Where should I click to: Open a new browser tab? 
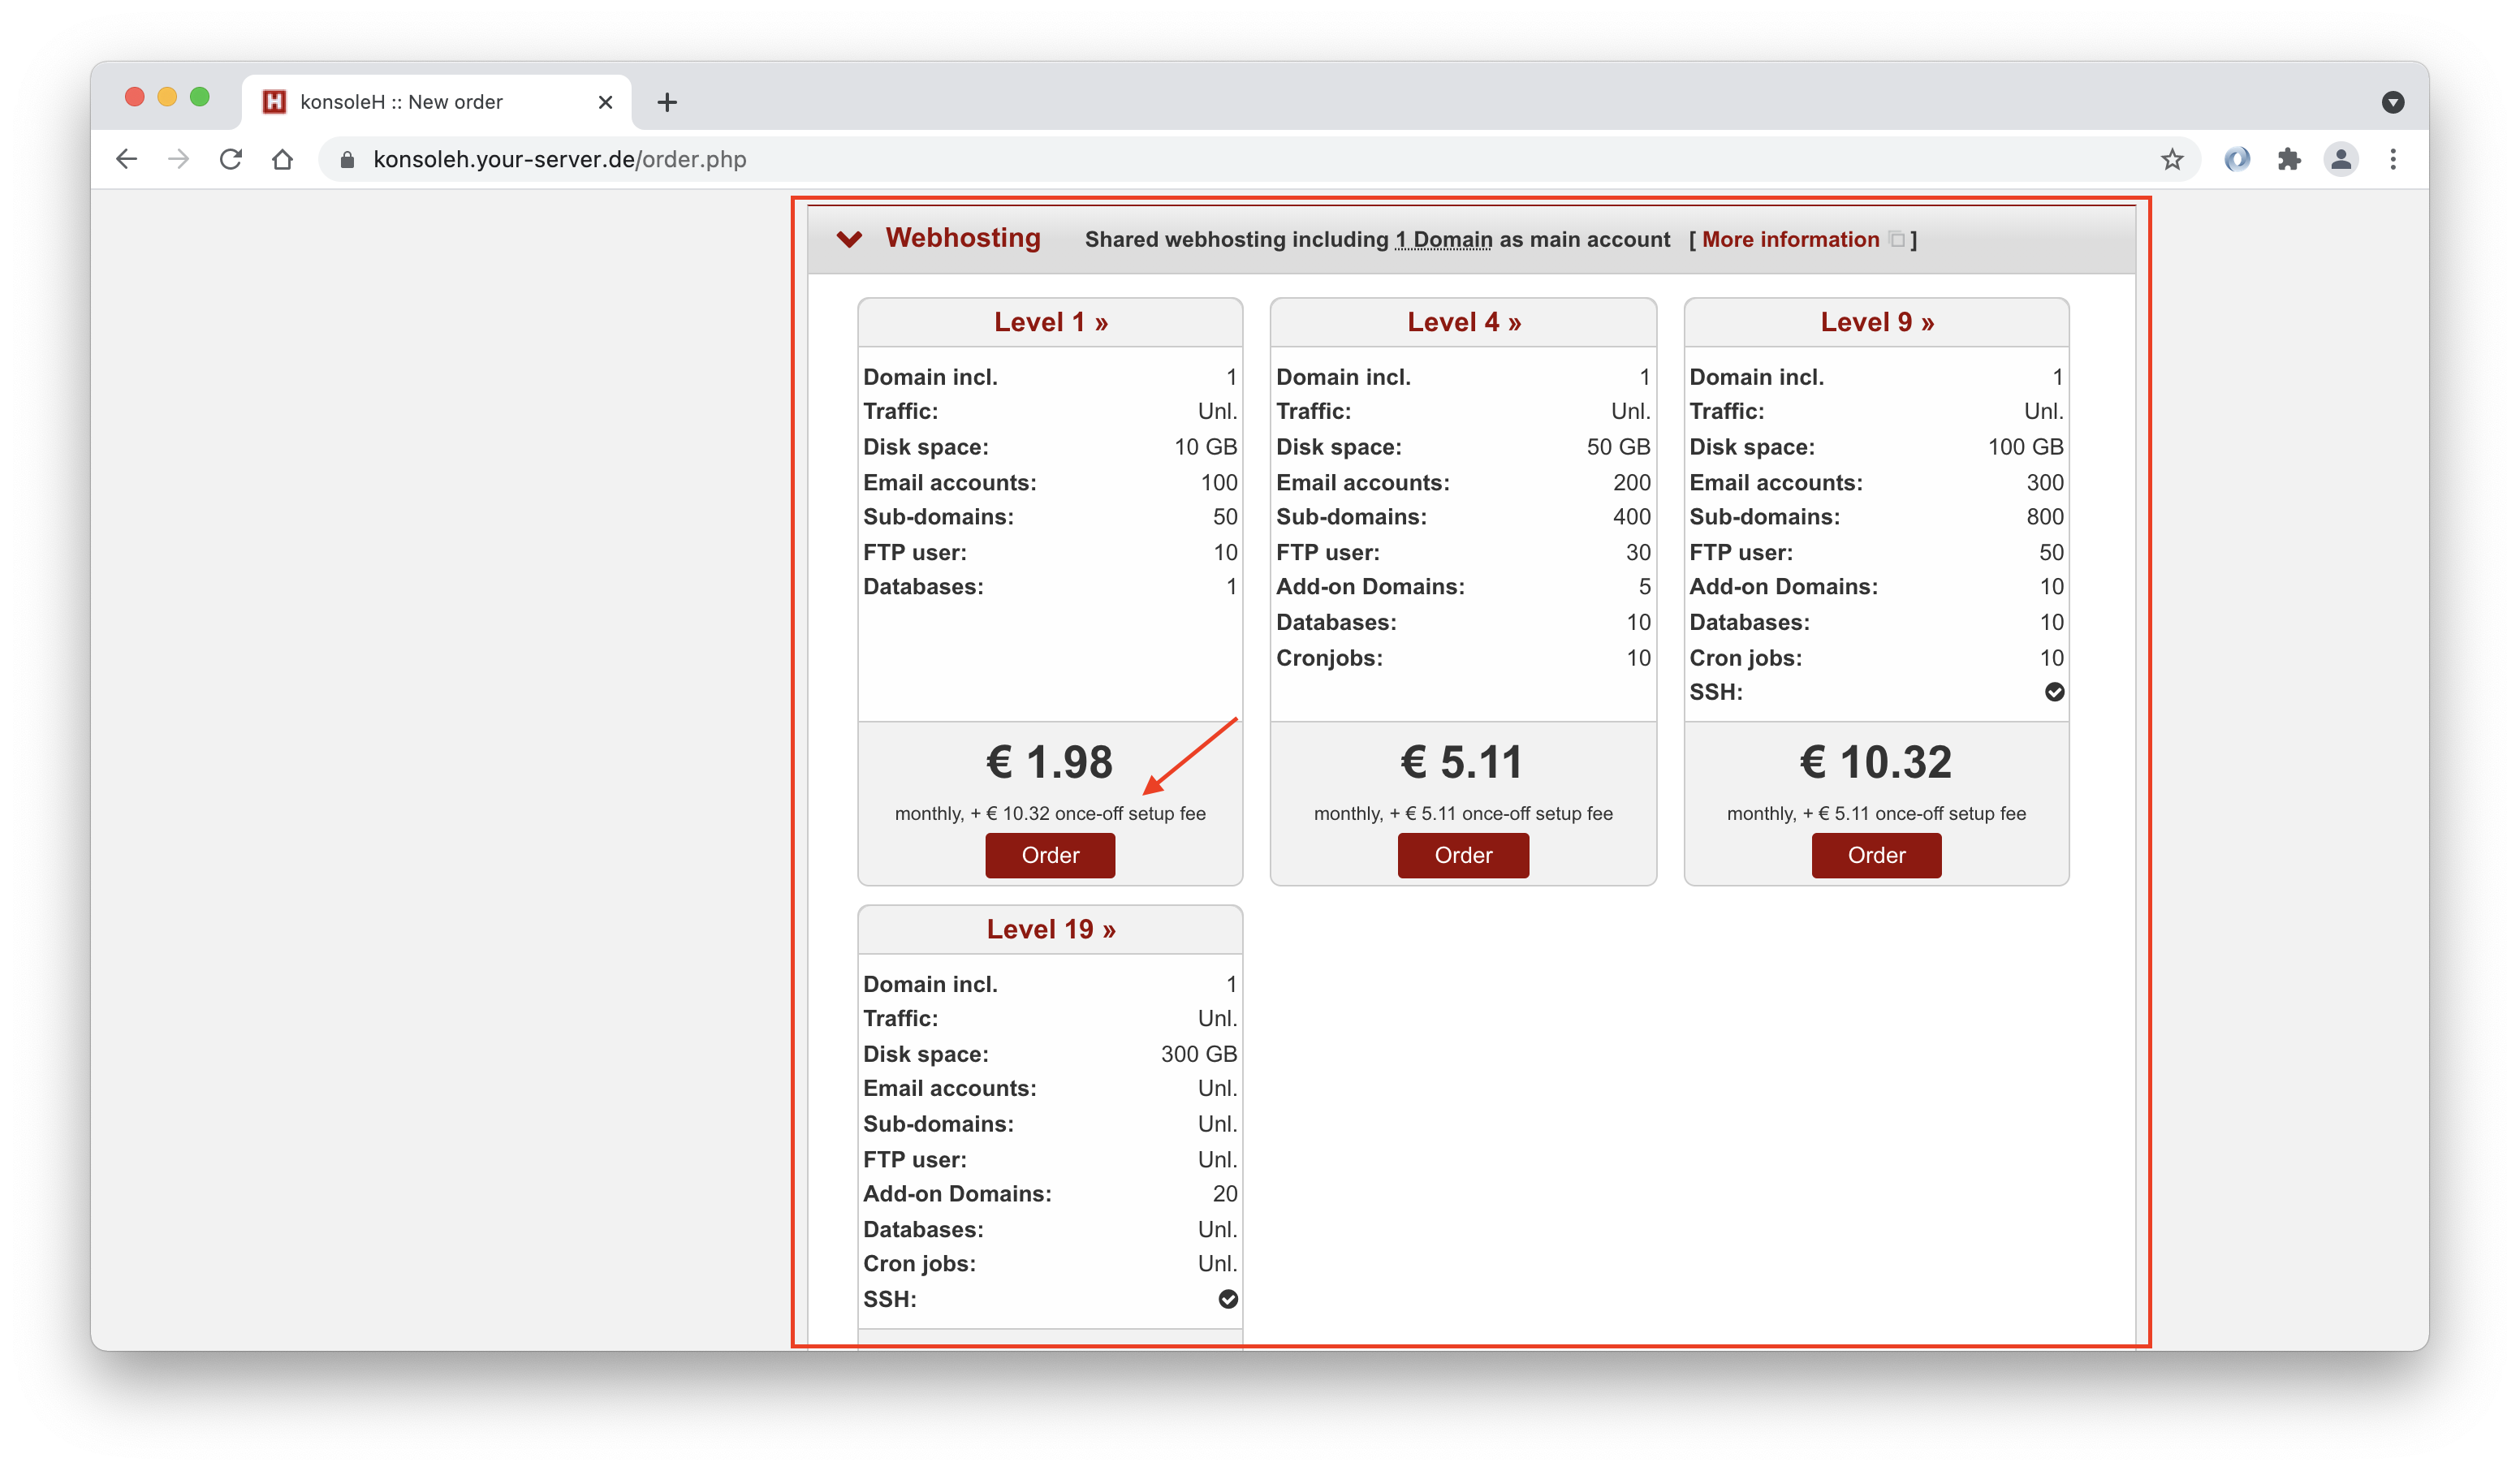[667, 102]
